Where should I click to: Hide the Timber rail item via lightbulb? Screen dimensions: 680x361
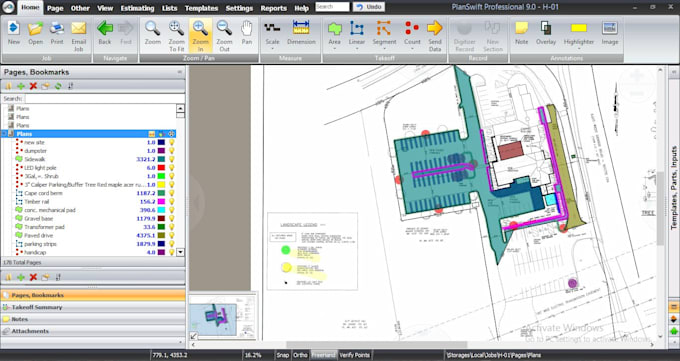[x=171, y=201]
